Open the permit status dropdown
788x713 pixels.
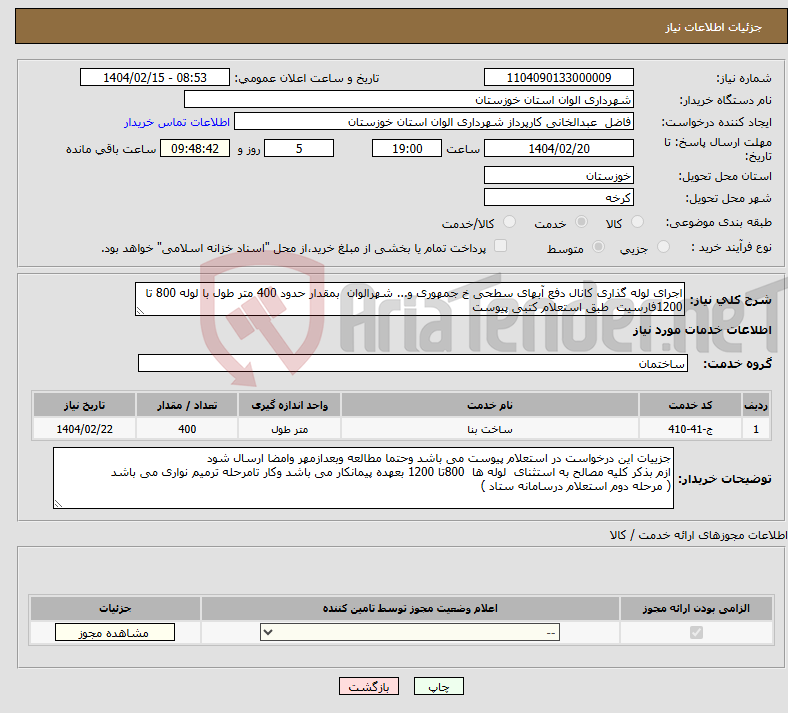(410, 632)
